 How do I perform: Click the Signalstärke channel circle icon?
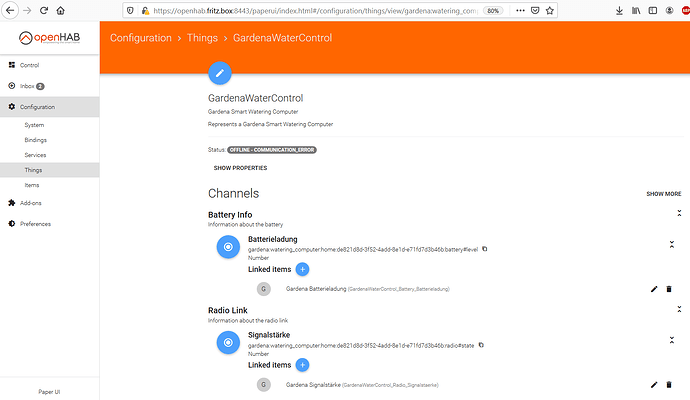pos(228,342)
